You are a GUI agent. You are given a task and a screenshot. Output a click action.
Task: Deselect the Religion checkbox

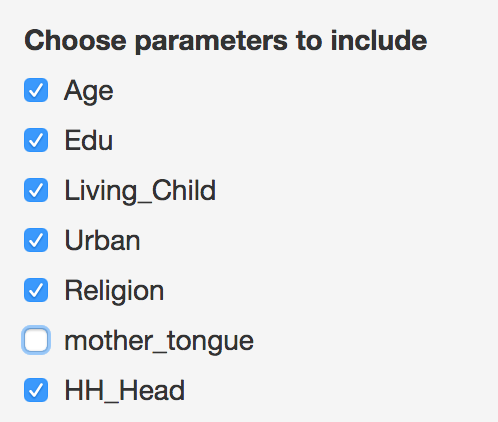36,290
